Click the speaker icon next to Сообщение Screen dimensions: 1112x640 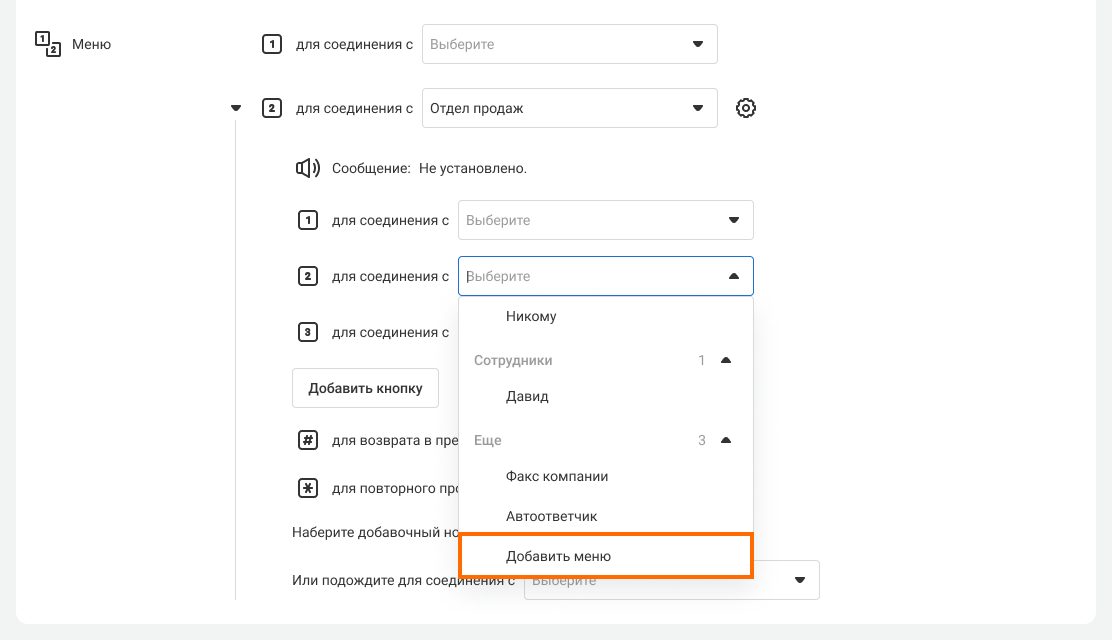(307, 168)
